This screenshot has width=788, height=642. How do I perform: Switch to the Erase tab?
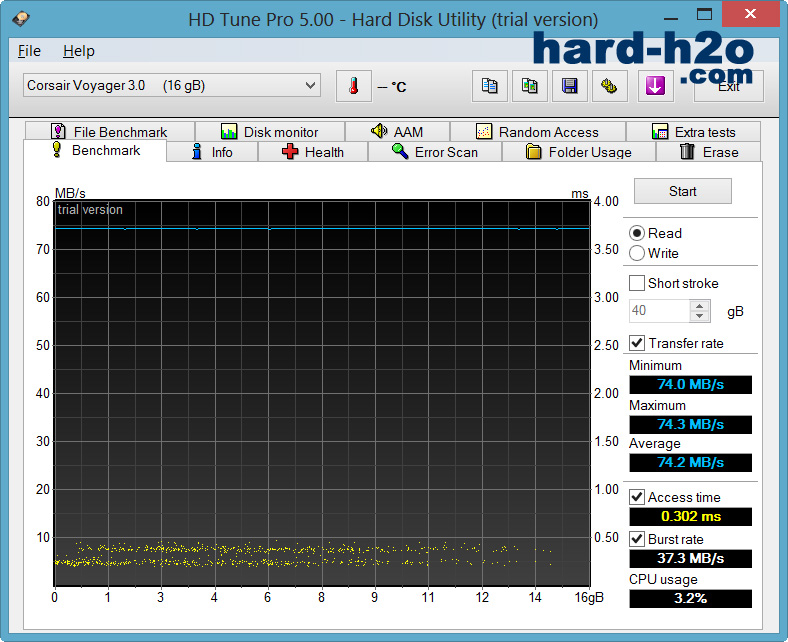tap(709, 152)
